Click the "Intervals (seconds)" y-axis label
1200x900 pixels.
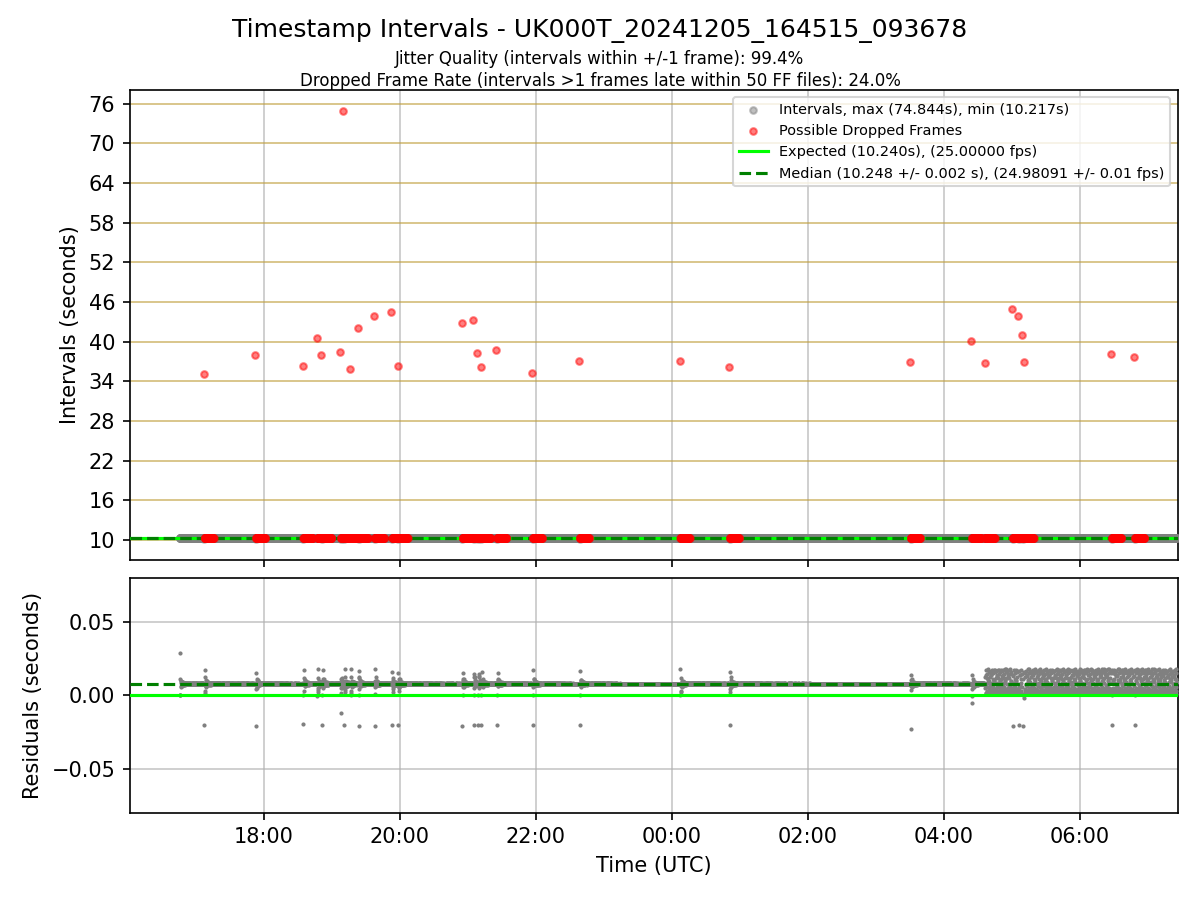pos(68,325)
